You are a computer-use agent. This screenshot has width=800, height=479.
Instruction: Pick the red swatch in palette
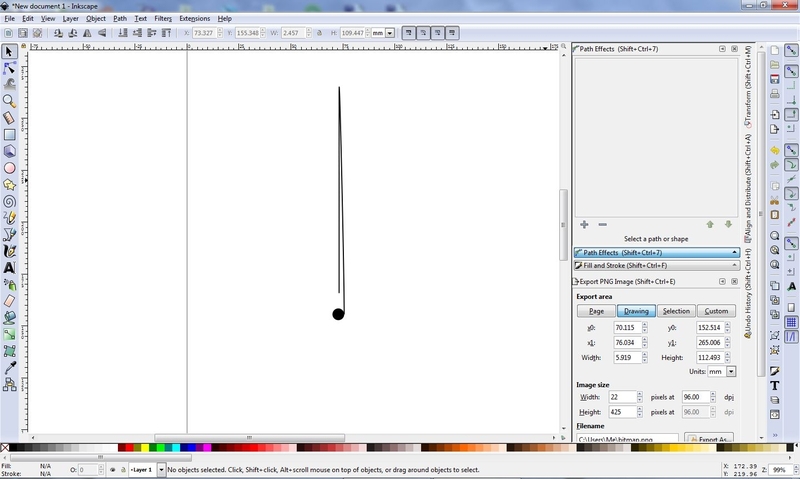124,448
